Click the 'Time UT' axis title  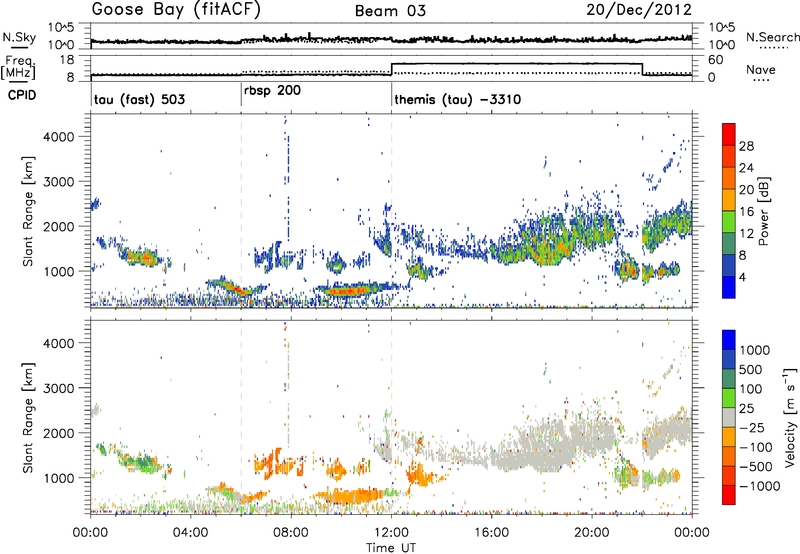[391, 547]
